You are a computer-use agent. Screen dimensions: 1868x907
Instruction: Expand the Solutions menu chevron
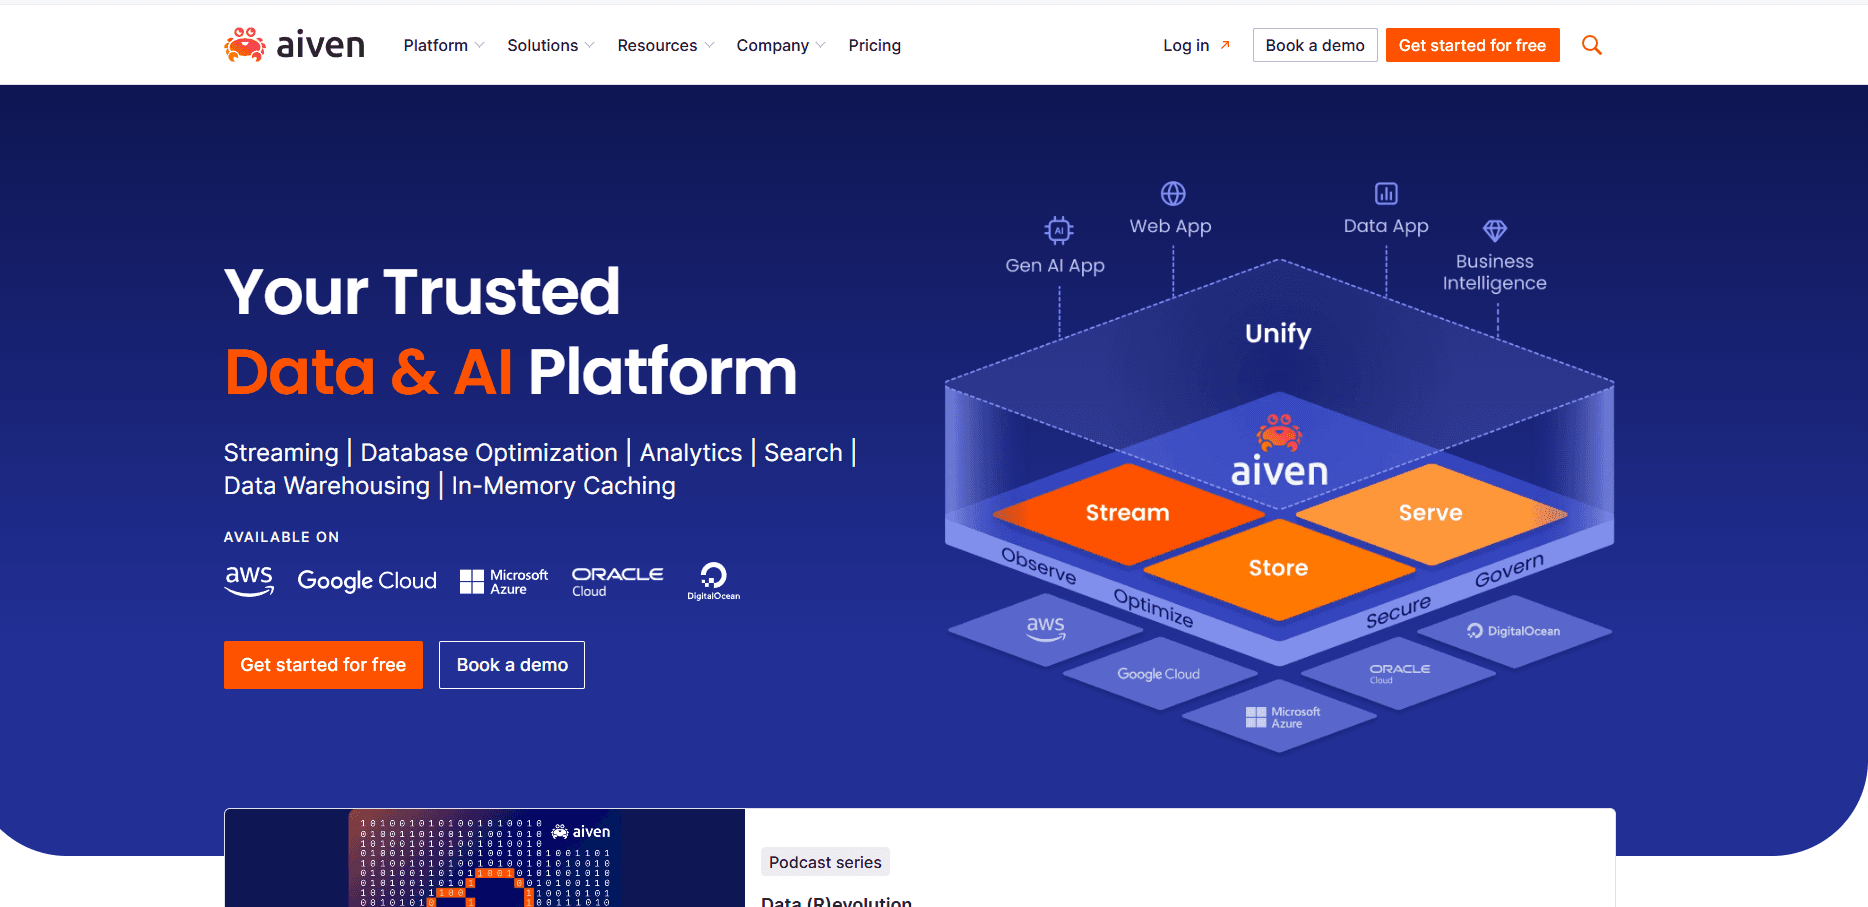[590, 45]
